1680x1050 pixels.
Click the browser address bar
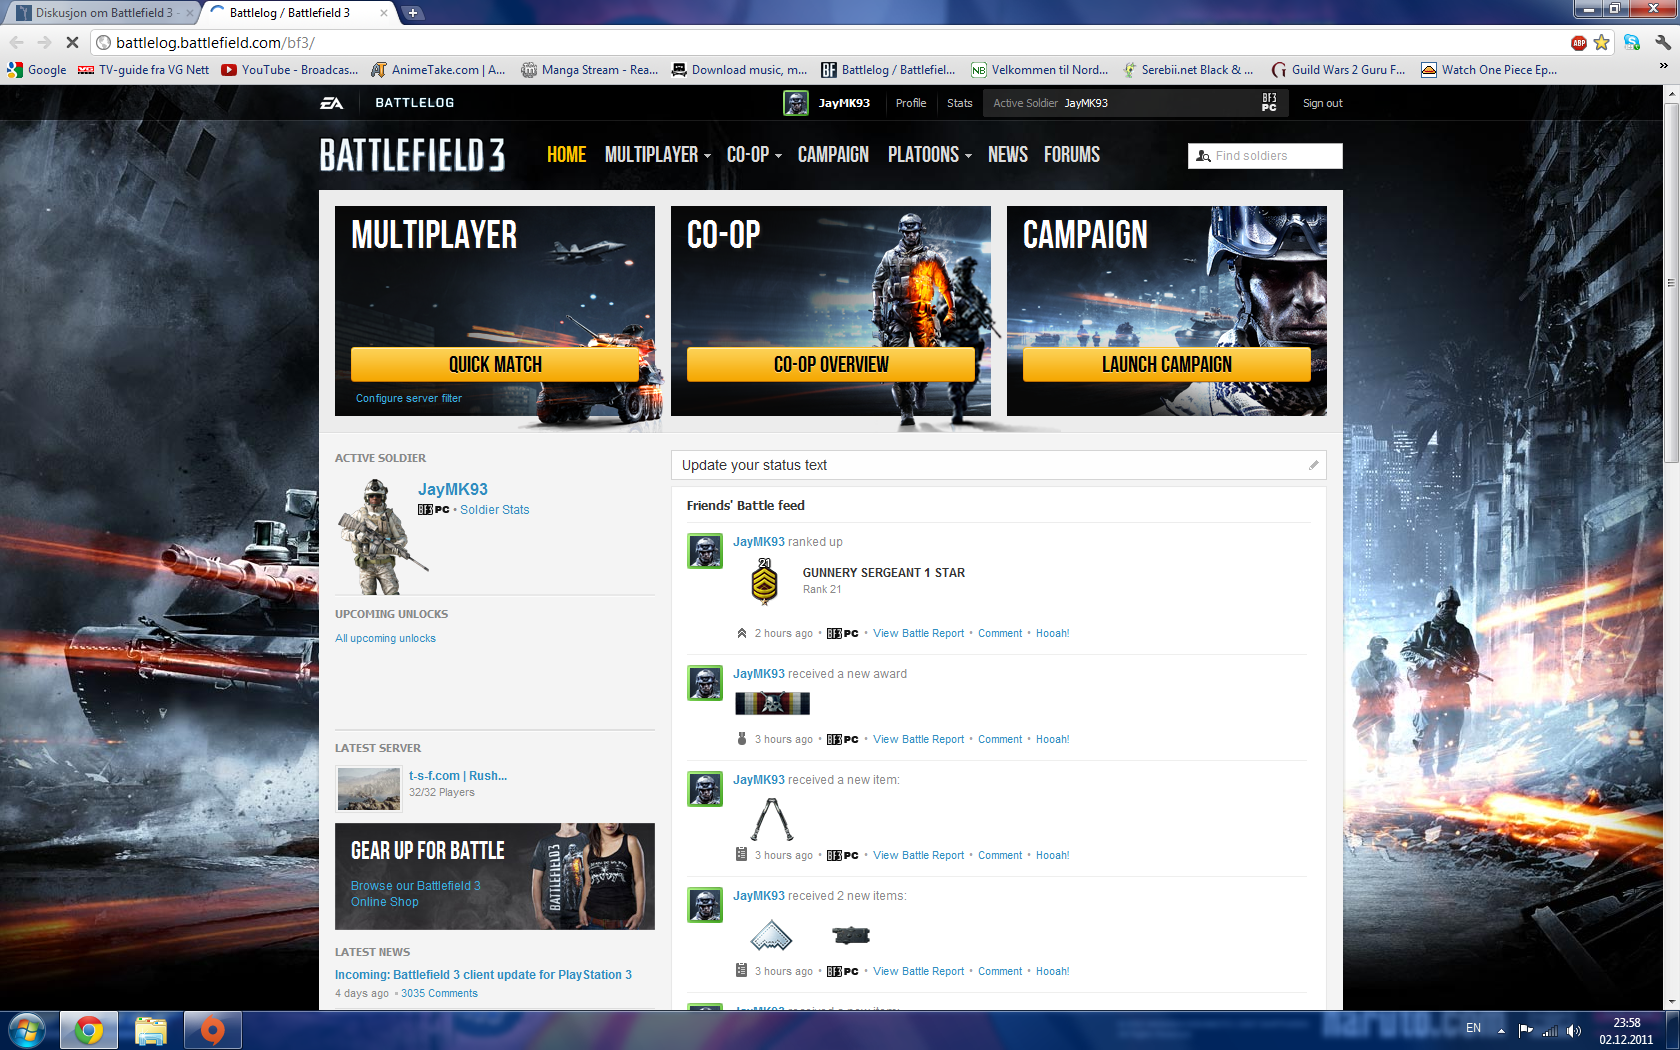click(830, 42)
